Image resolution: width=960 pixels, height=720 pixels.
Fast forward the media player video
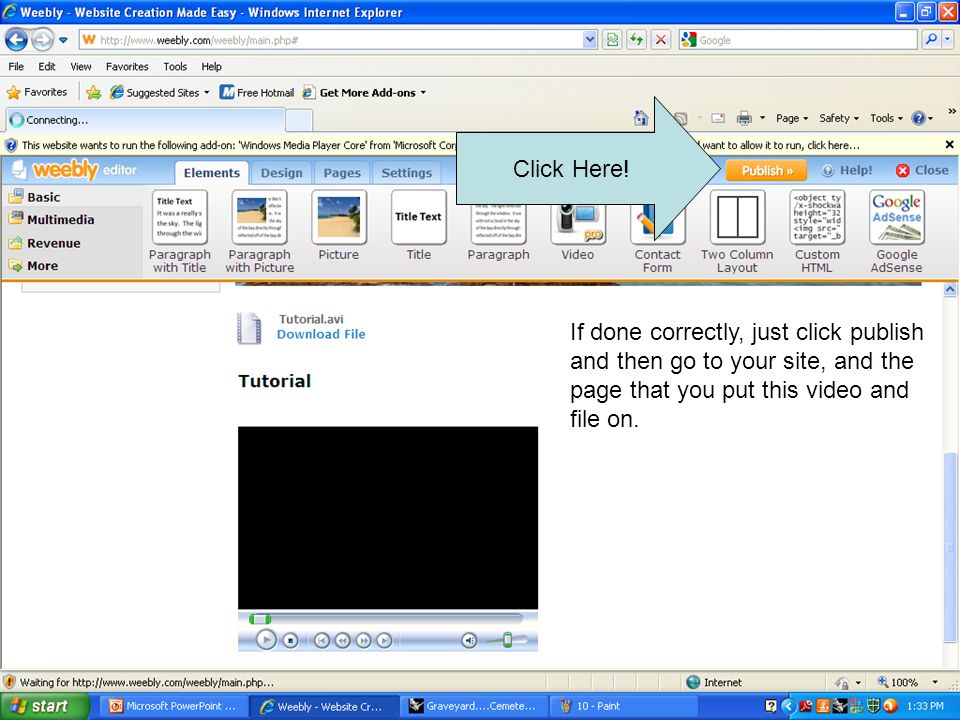point(363,640)
